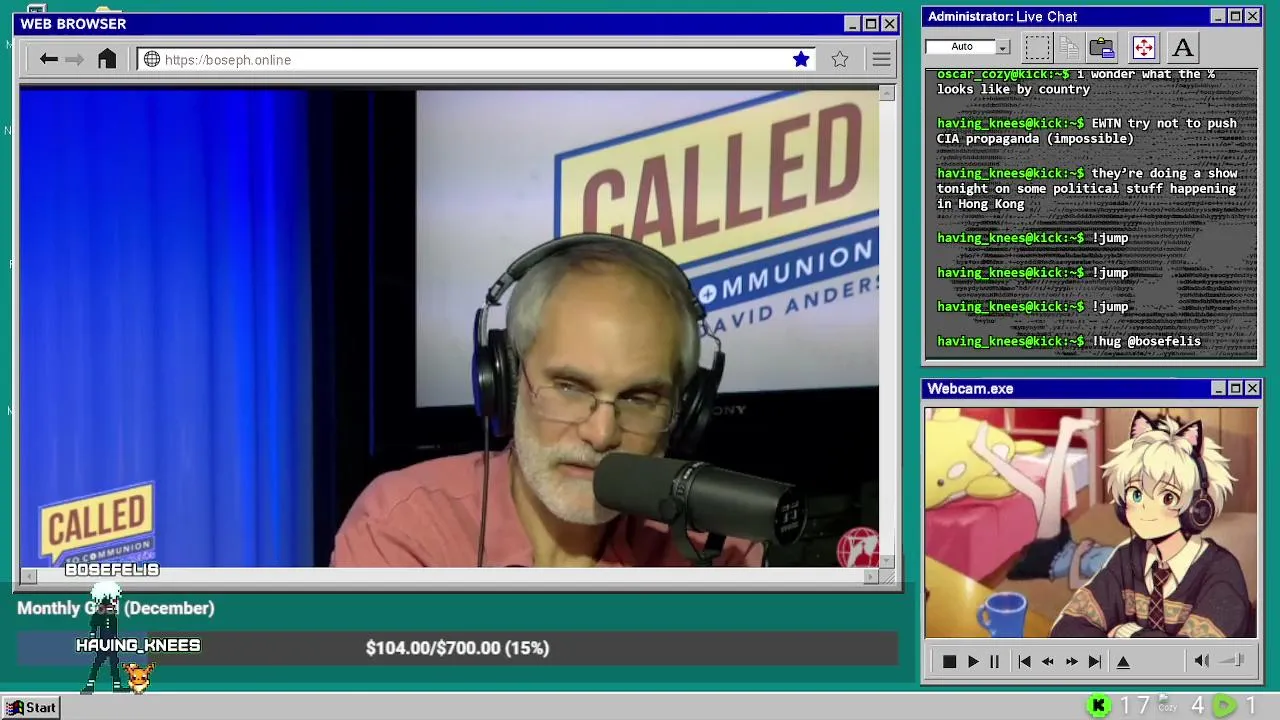Image resolution: width=1280 pixels, height=720 pixels.
Task: Click the copy pages icon in Live Chat
Action: tap(1069, 47)
